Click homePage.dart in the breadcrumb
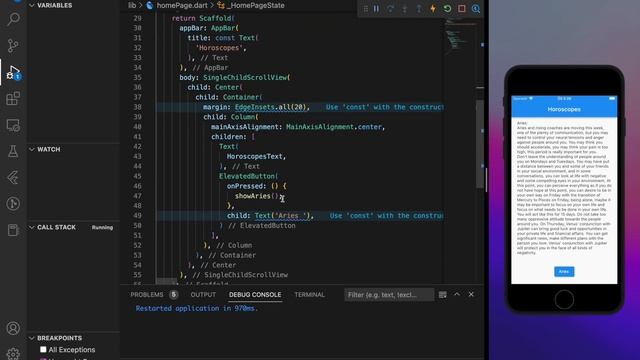Image resolution: width=640 pixels, height=360 pixels. [182, 5]
